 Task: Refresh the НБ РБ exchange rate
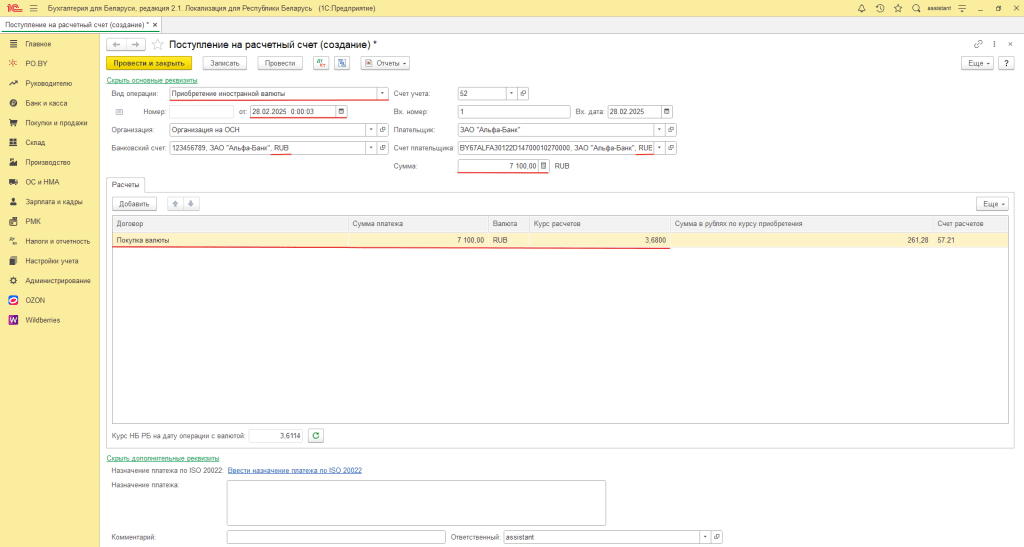[316, 435]
